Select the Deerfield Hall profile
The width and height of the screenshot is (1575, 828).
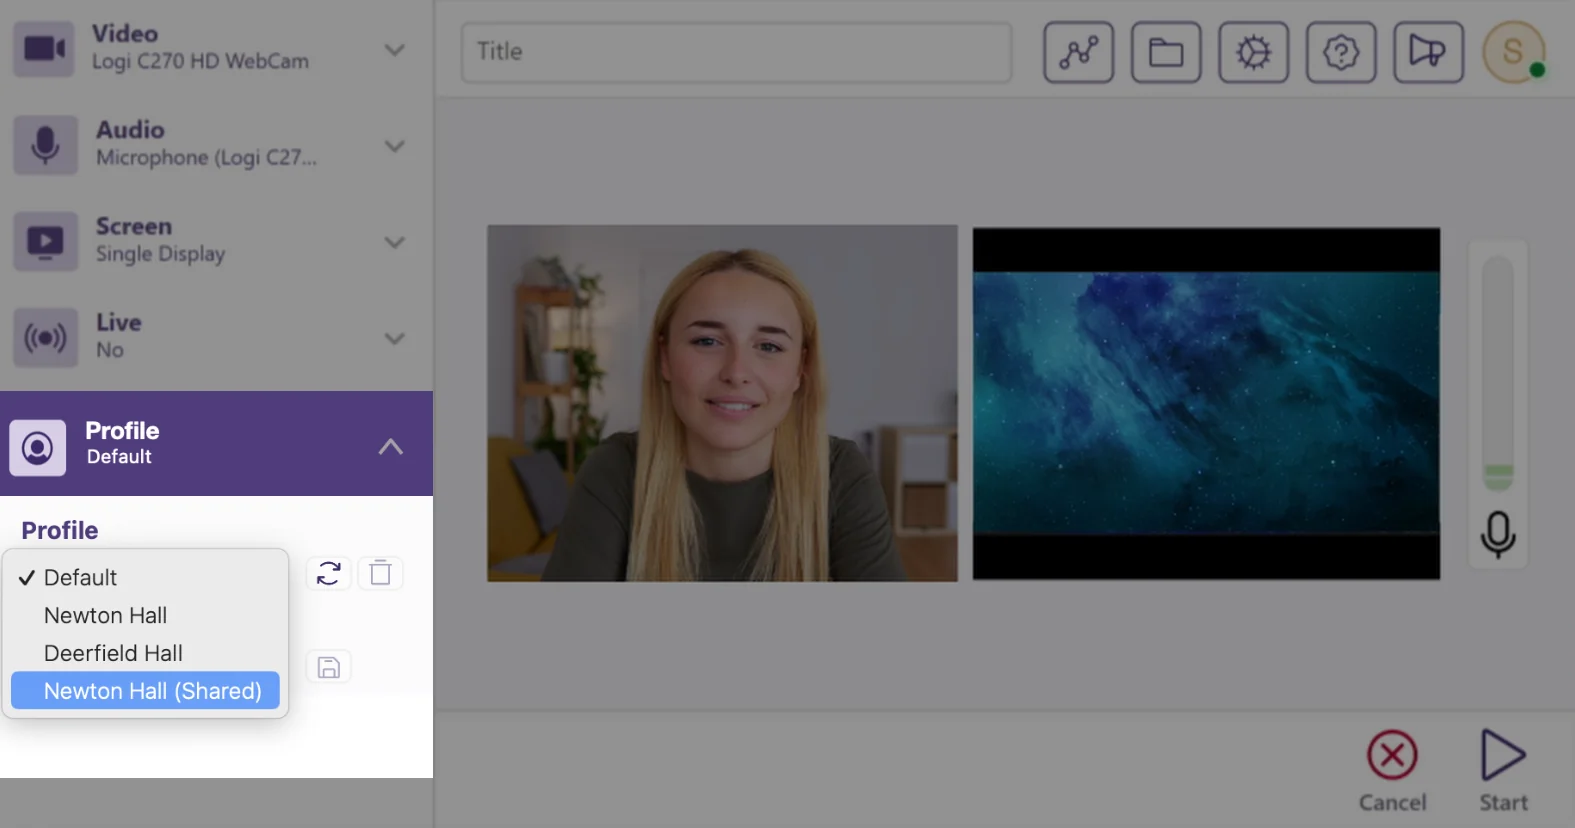[x=145, y=653]
